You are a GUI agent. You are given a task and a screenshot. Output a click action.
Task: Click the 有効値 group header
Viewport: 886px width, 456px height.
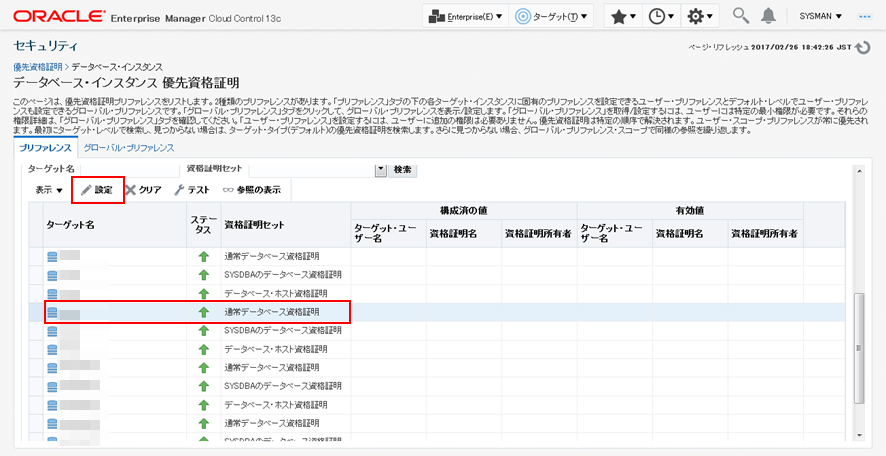pos(690,210)
